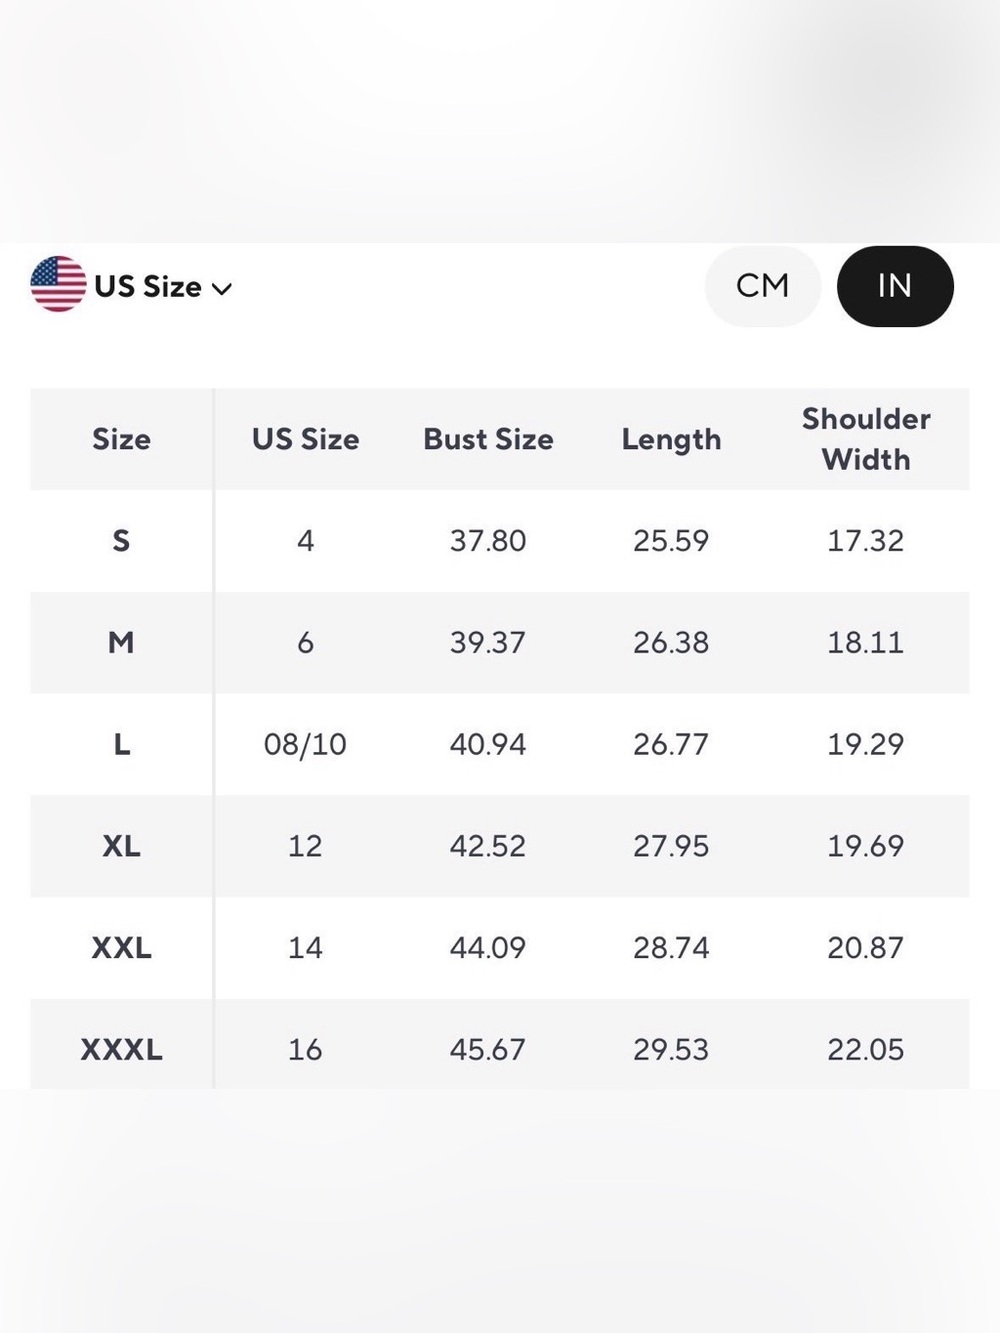
Task: Click the 22.05 shoulder width value
Action: (x=866, y=1049)
